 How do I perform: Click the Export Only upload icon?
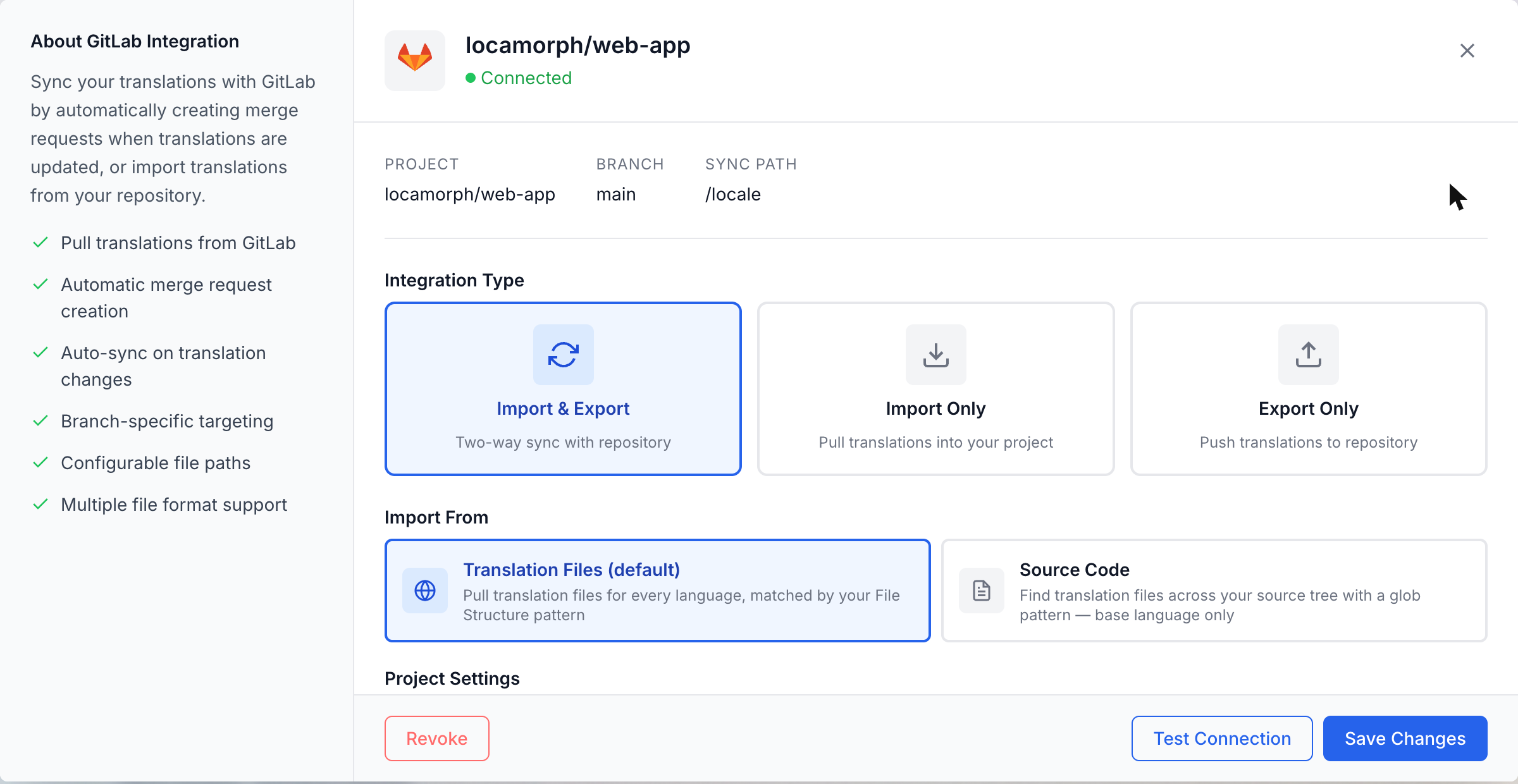click(1308, 354)
